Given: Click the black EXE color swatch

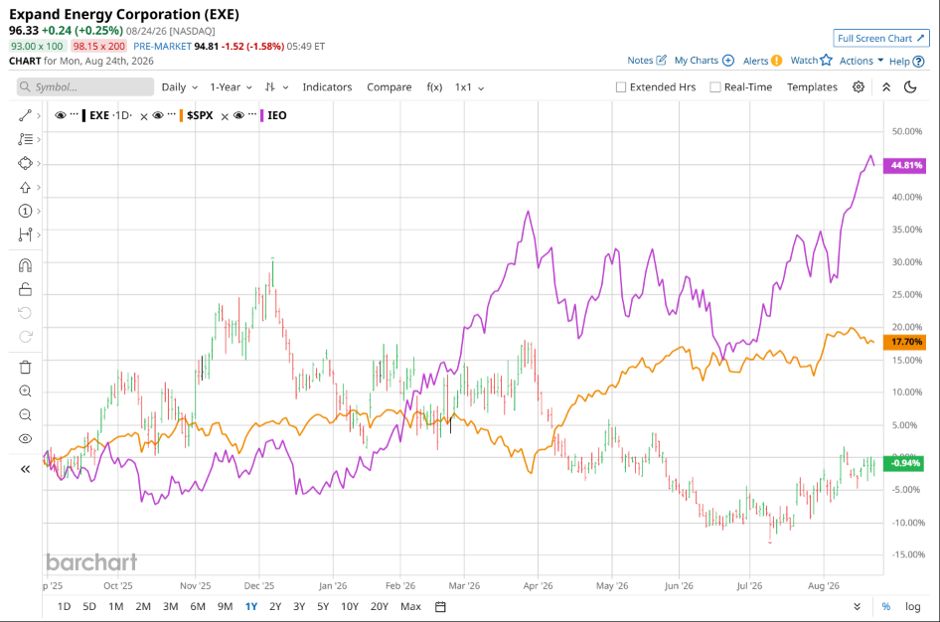Looking at the screenshot, I should coord(84,115).
